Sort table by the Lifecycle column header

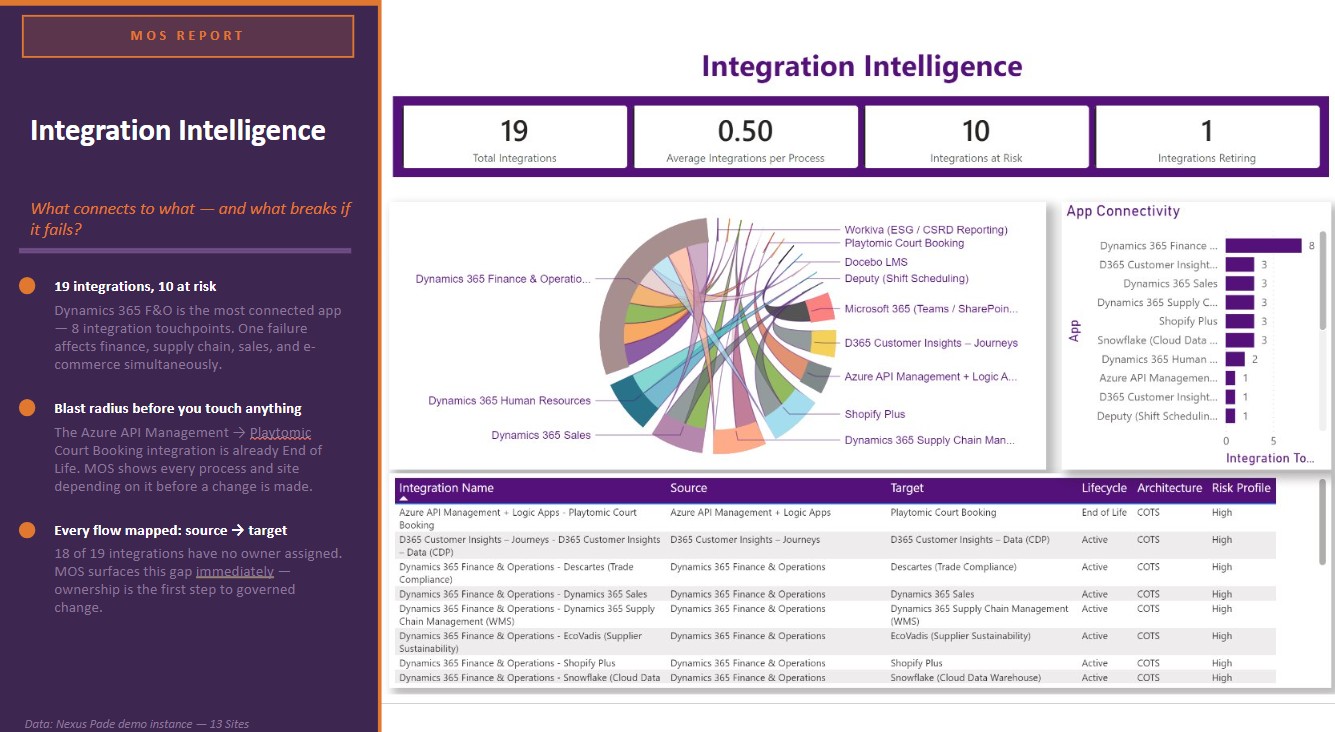tap(1104, 488)
